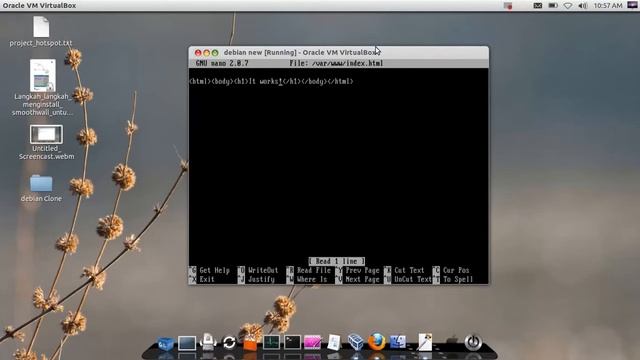Screen dimensions: 640x360
Task: Click the Exit shortcut label in nano
Action: 207,279
